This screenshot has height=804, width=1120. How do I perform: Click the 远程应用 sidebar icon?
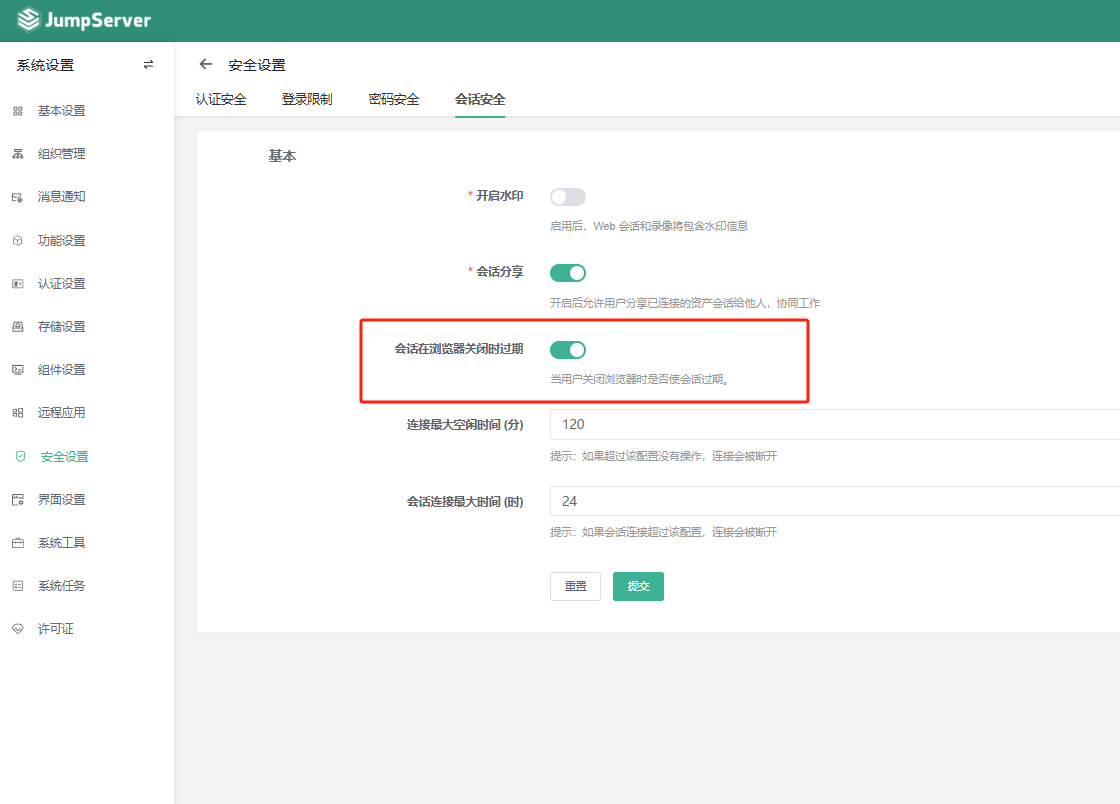pos(18,413)
